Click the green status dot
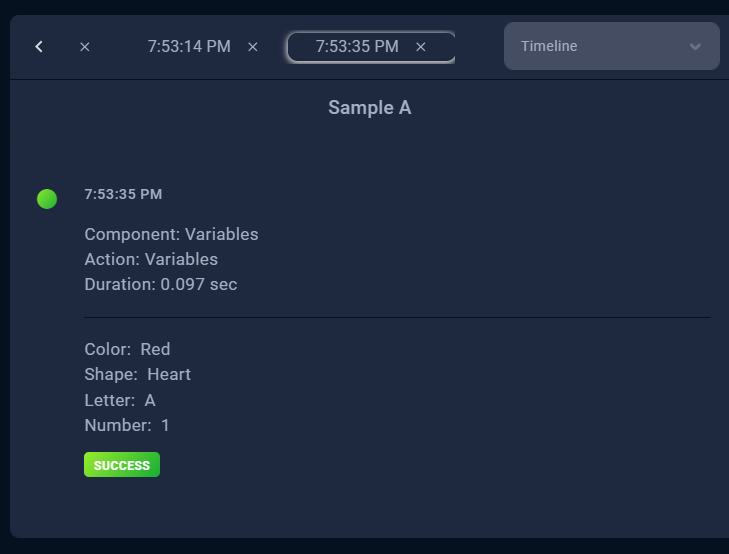Image resolution: width=729 pixels, height=554 pixels. [x=47, y=199]
